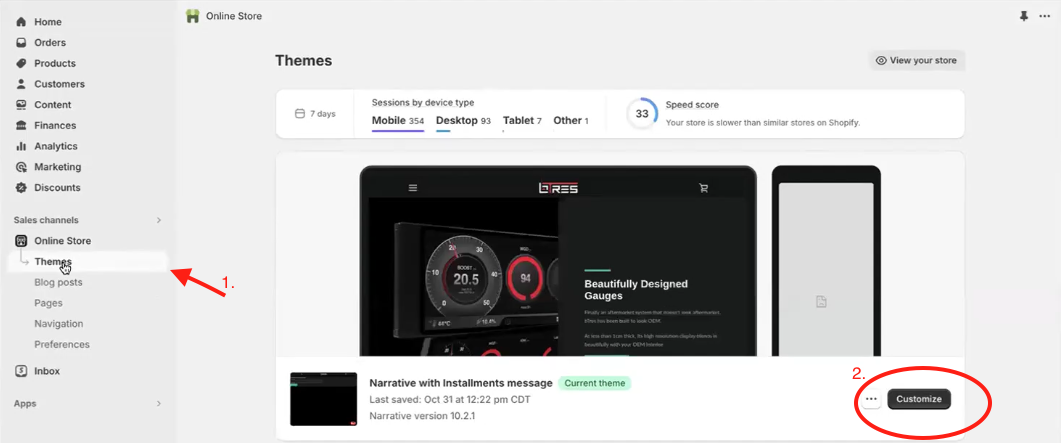The width and height of the screenshot is (1061, 443).
Task: Open the 7 days date range picker
Action: tap(315, 114)
